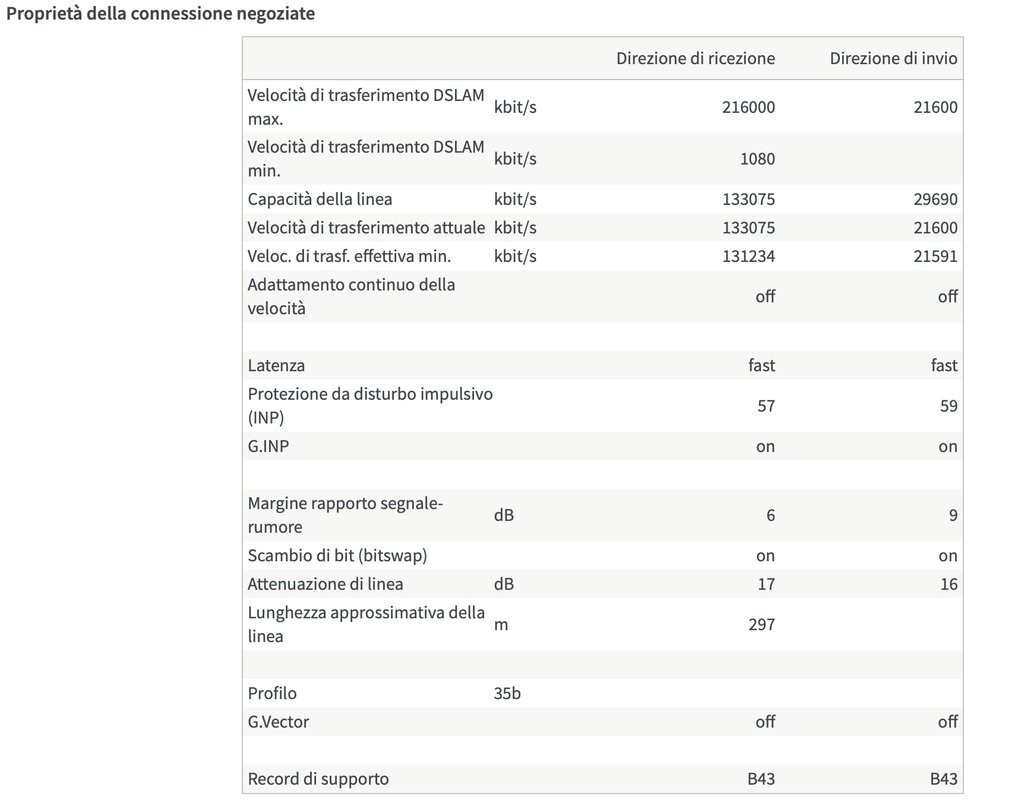Click the approximate line length value 297
Image resolution: width=1024 pixels, height=809 pixels.
(761, 625)
